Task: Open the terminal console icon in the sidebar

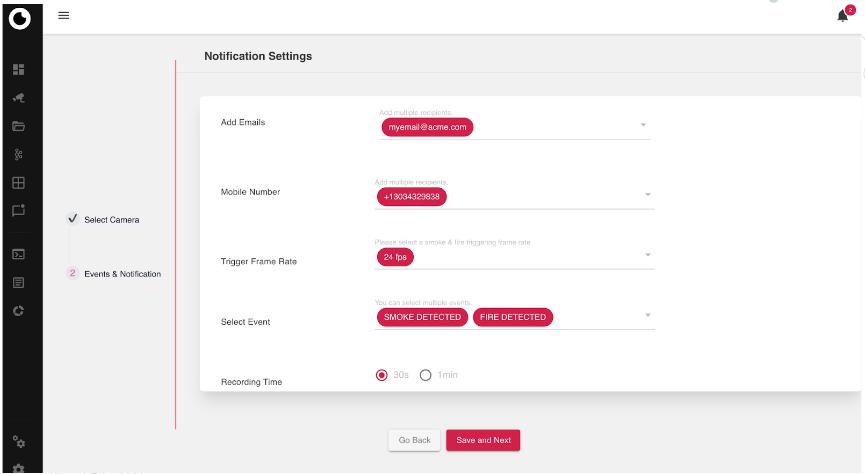Action: click(x=19, y=255)
